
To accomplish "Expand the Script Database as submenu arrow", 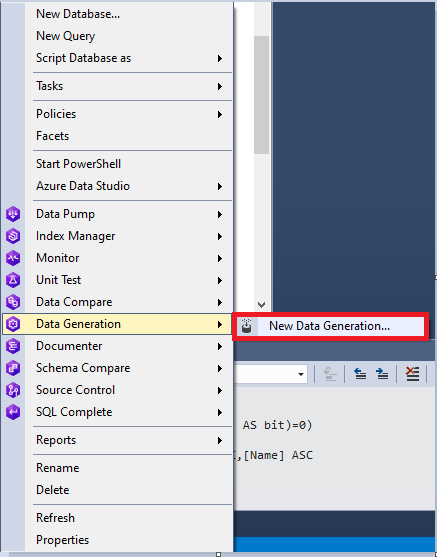I will (220, 59).
